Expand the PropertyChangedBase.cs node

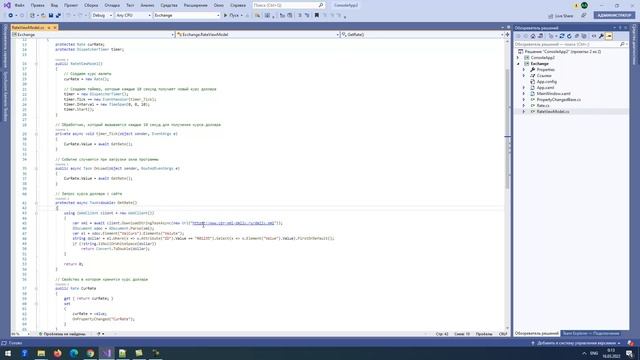(x=524, y=100)
